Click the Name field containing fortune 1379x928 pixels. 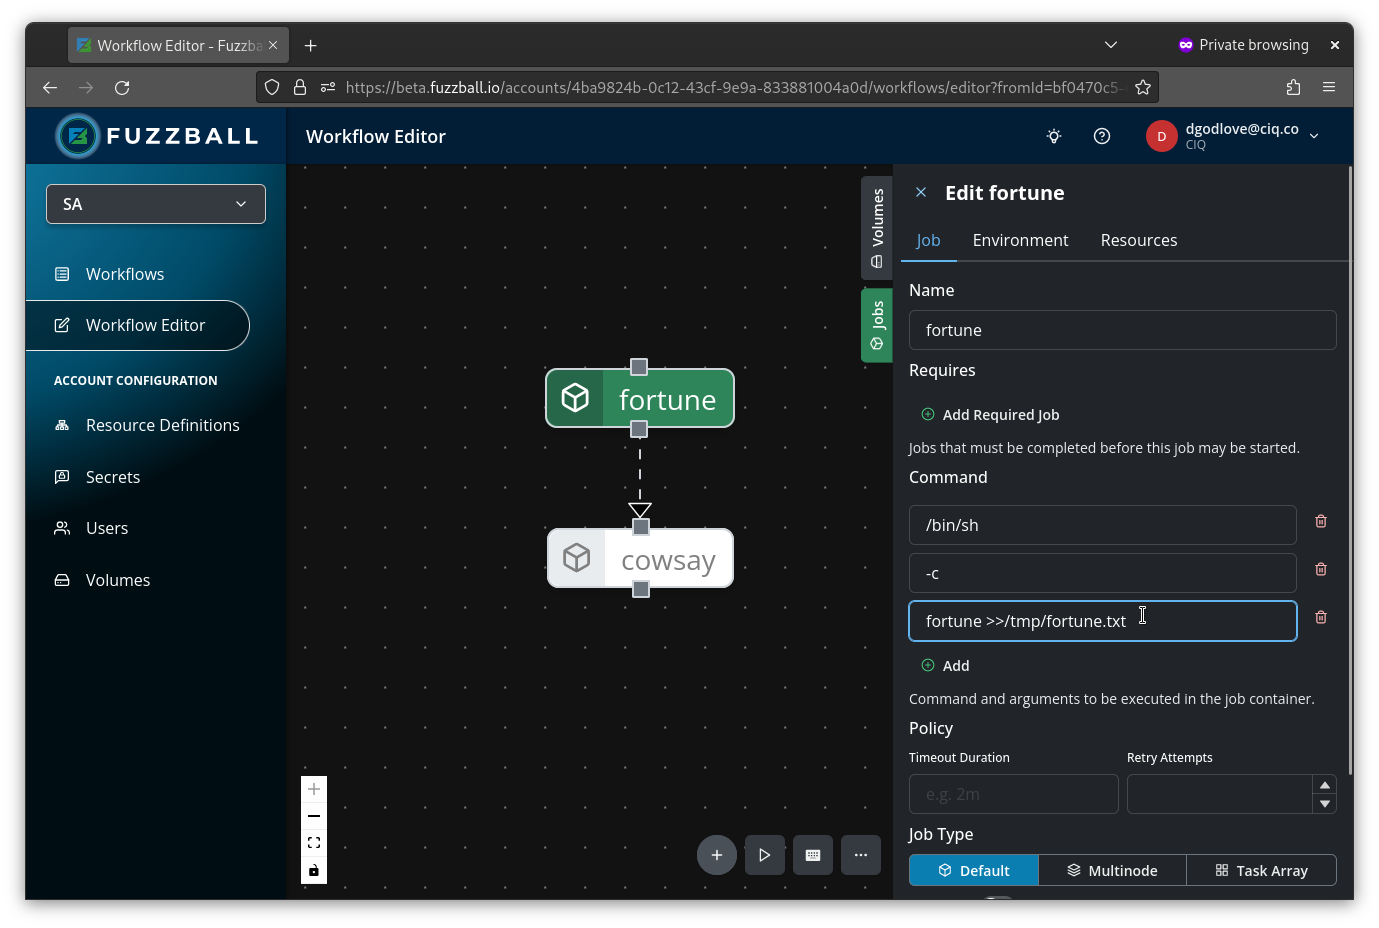(x=1122, y=330)
